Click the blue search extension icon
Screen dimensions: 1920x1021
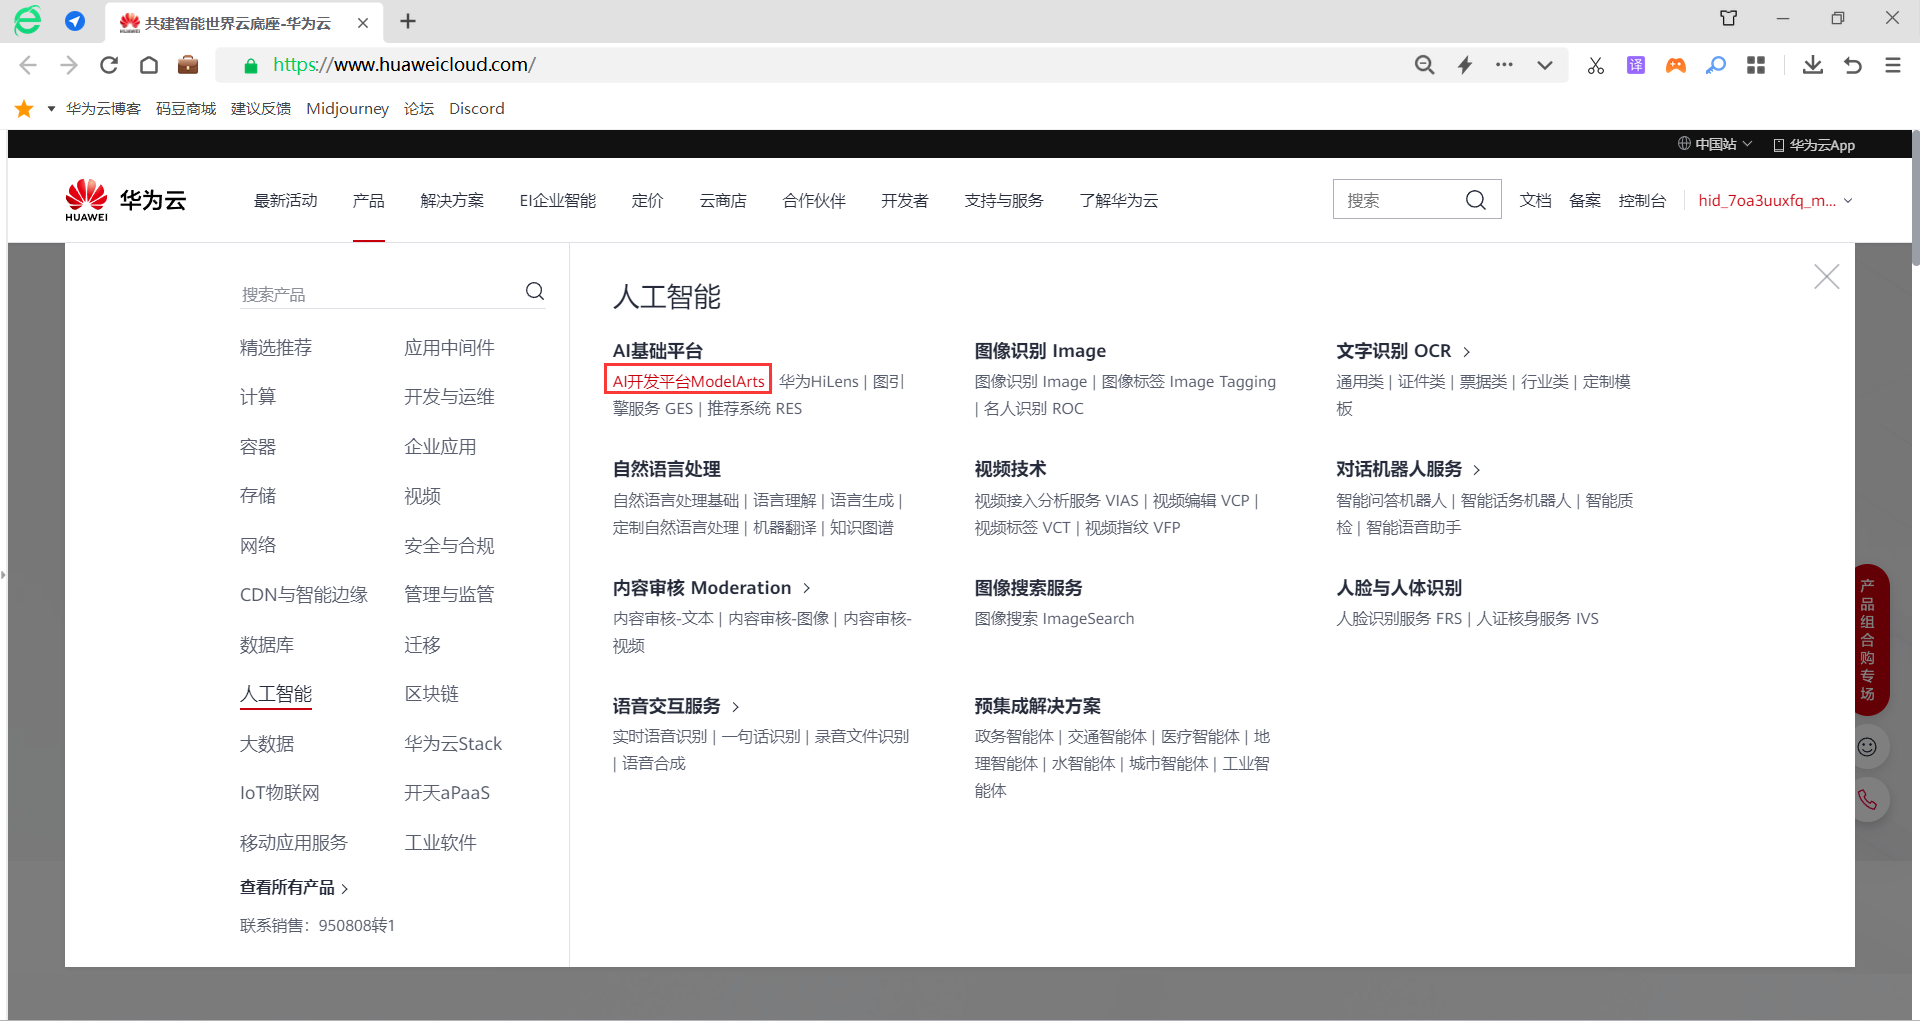point(1716,65)
